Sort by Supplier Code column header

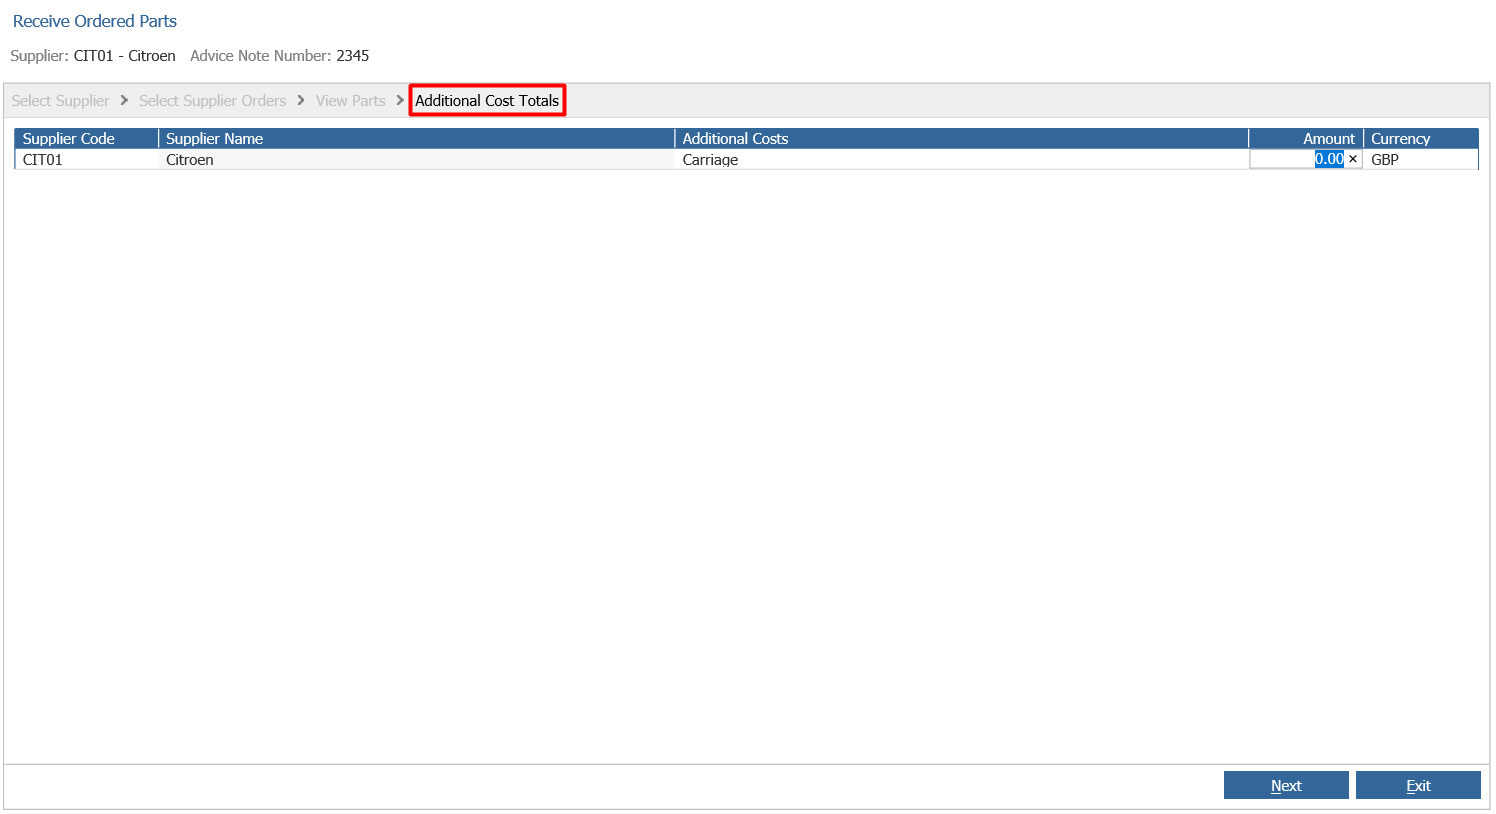(x=86, y=138)
